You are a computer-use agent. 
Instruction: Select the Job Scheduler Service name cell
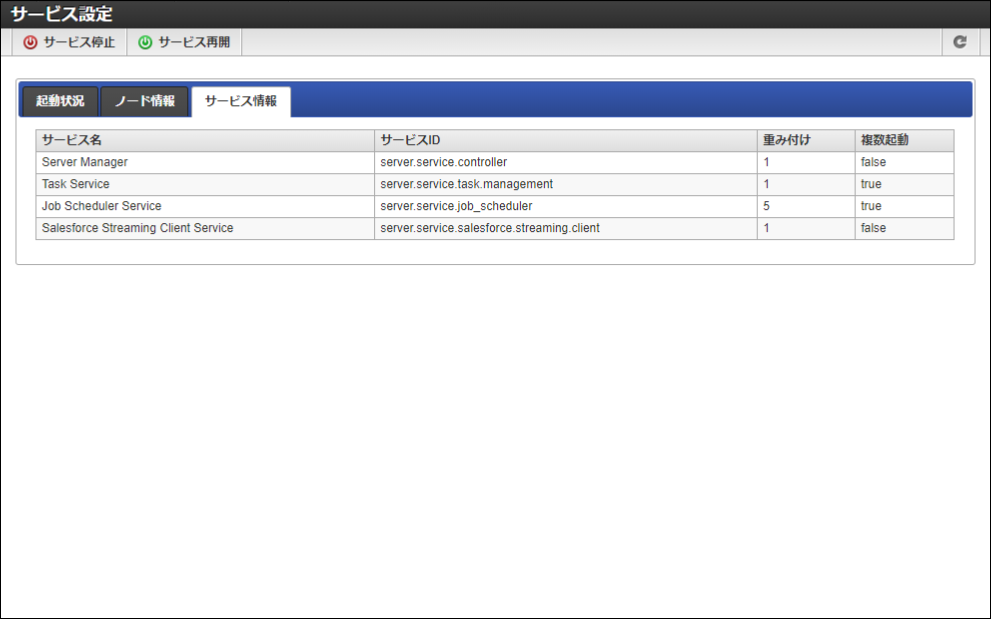(205, 206)
